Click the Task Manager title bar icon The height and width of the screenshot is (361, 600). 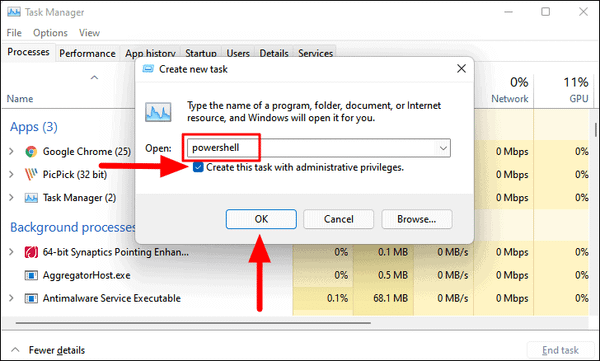(14, 12)
